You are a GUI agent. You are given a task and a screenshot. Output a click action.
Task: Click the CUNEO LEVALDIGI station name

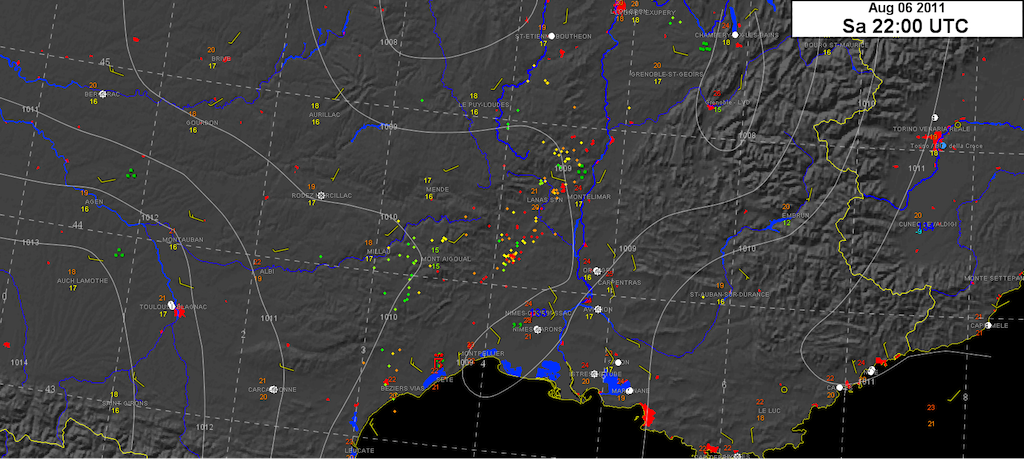click(927, 223)
